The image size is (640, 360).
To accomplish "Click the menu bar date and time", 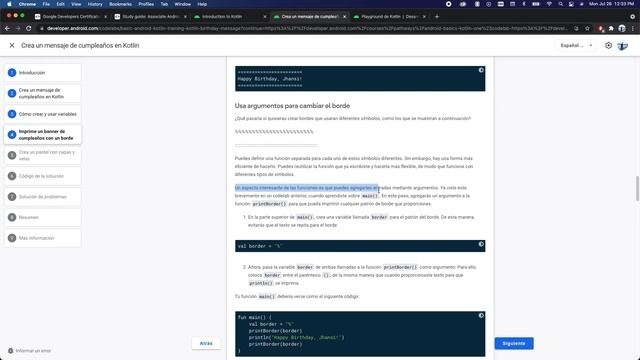I will [611, 4].
